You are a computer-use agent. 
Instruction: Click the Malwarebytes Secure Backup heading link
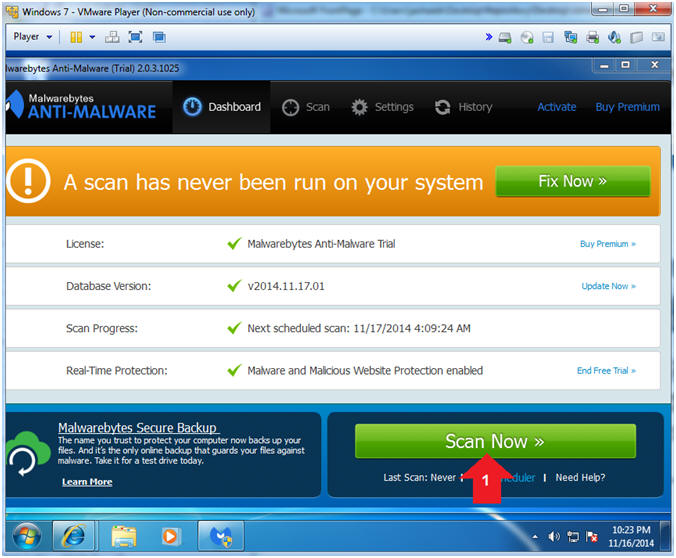(x=138, y=427)
